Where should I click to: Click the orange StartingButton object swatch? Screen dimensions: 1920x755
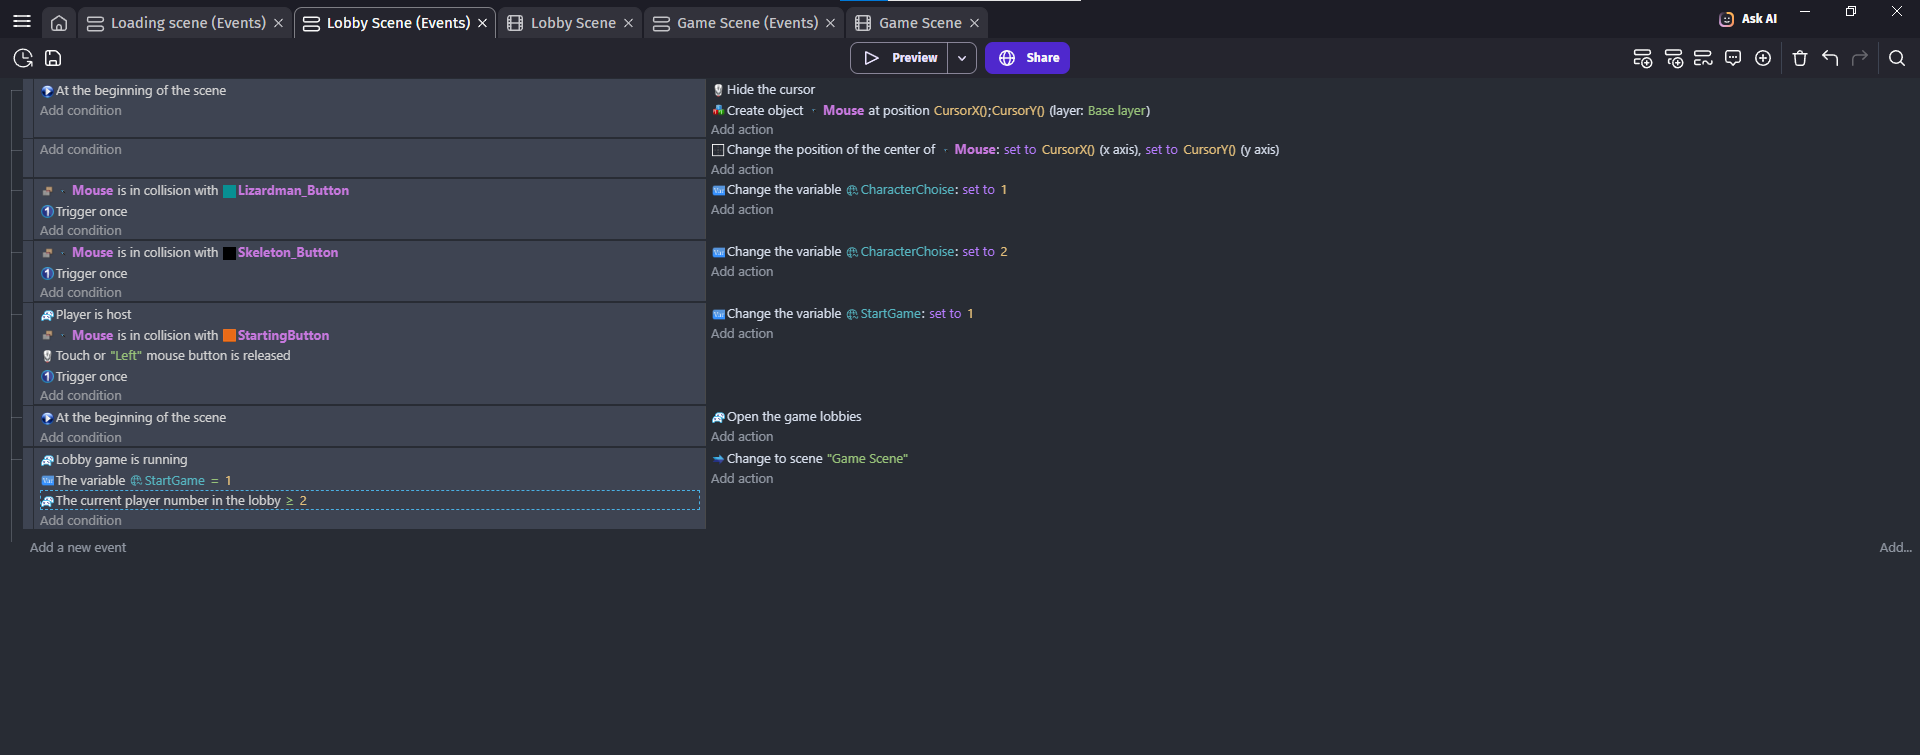pyautogui.click(x=229, y=336)
